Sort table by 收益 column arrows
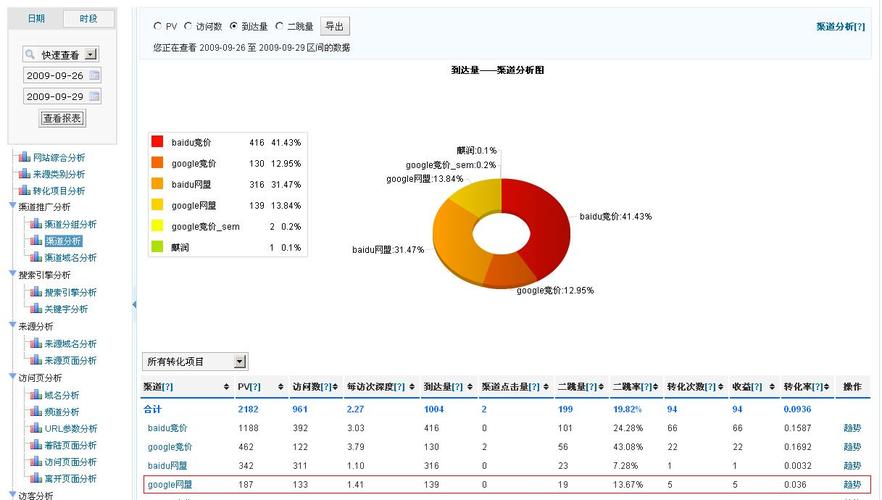This screenshot has height=500, width=882. [772, 387]
